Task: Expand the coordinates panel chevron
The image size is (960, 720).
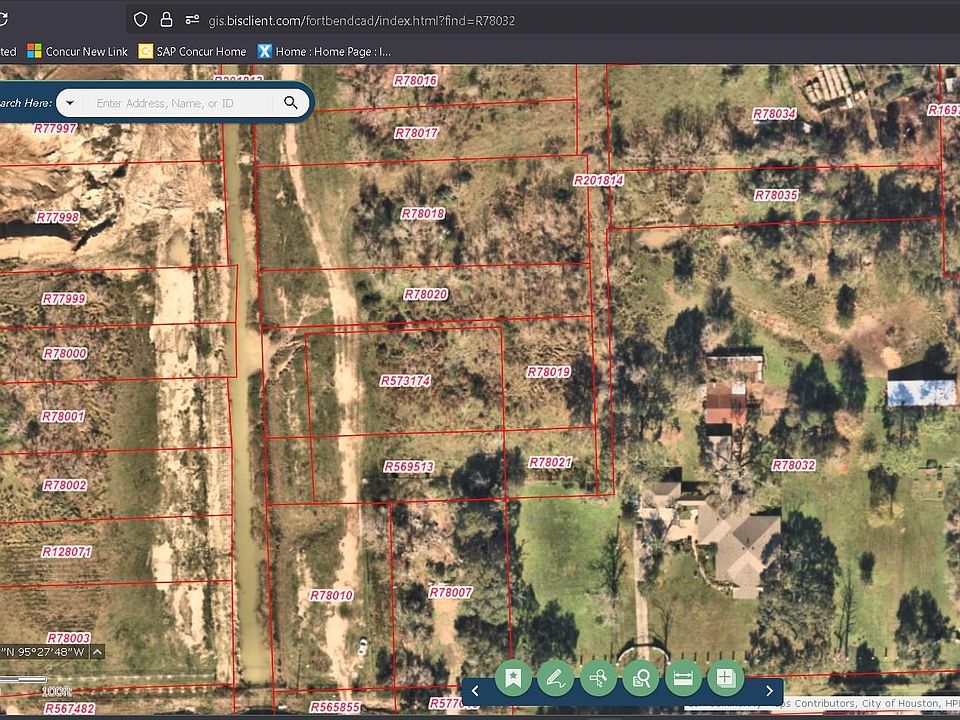Action: point(97,652)
